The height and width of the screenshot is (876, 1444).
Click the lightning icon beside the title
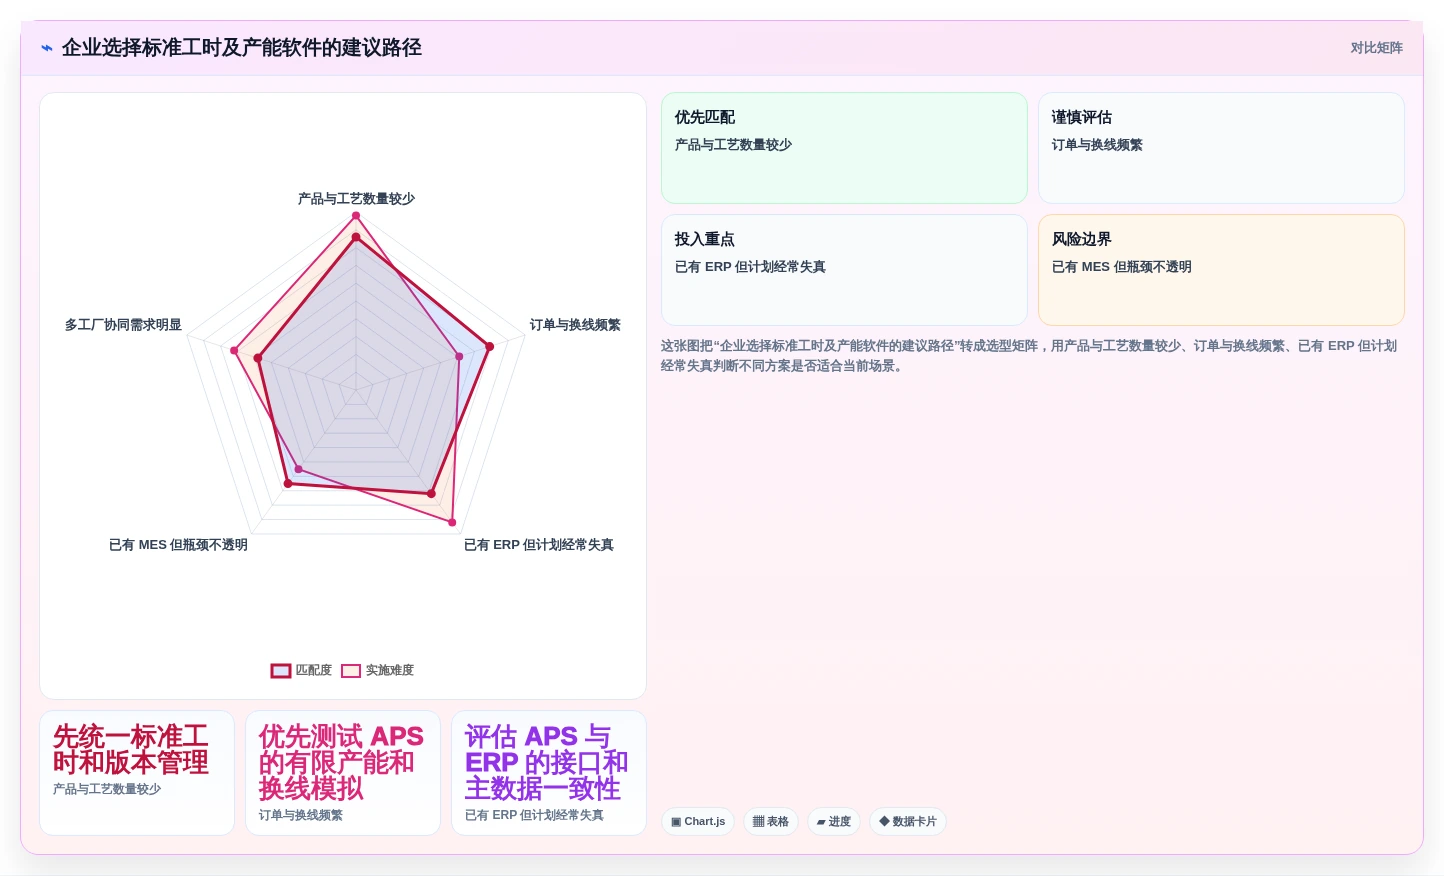[x=46, y=48]
